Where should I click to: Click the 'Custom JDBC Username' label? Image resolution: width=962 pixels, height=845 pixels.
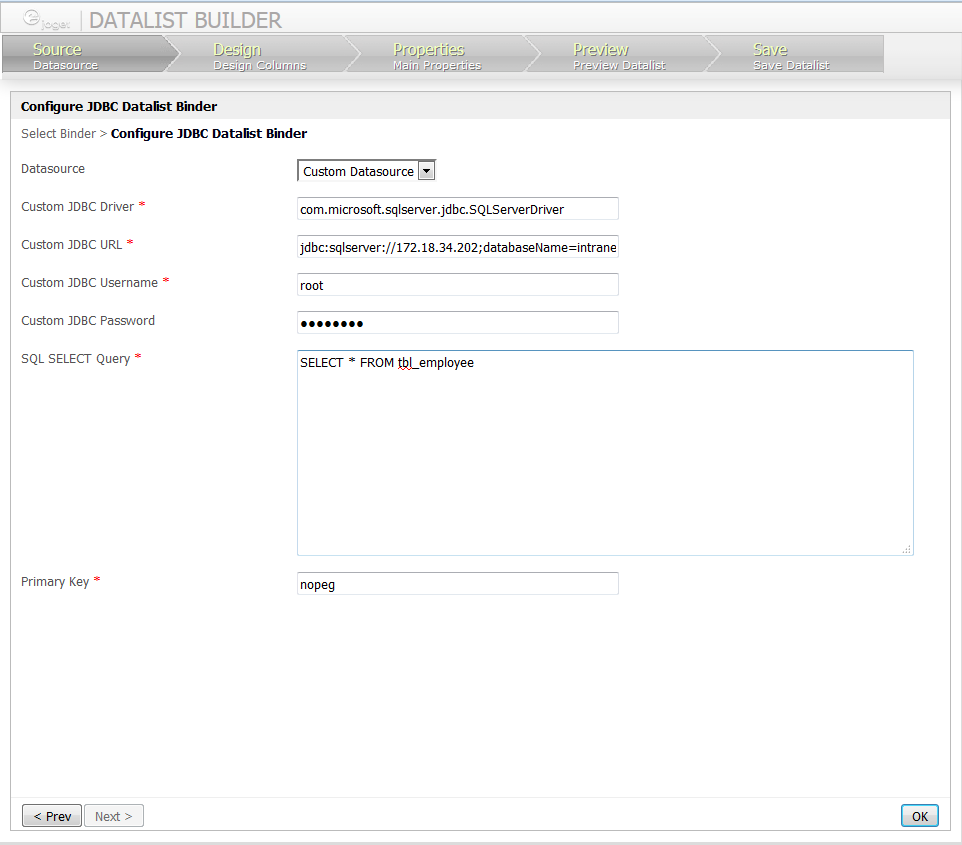(89, 283)
